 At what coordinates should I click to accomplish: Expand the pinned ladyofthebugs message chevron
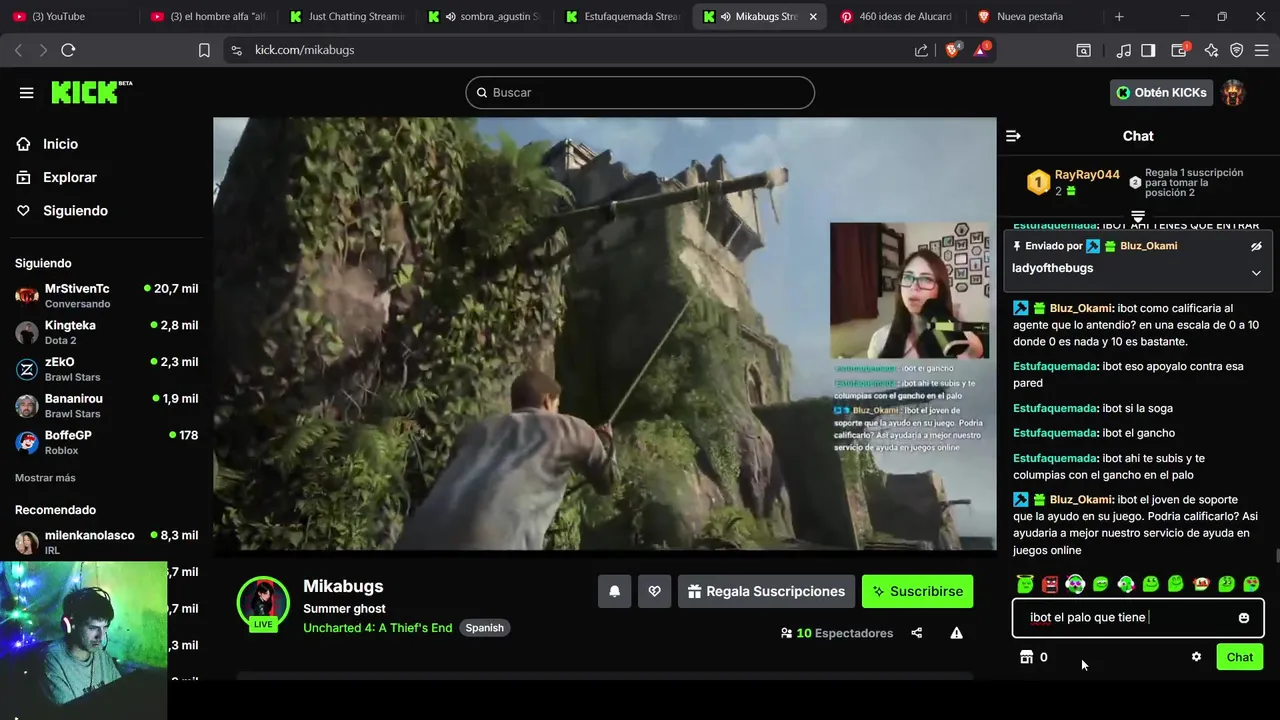(1256, 272)
